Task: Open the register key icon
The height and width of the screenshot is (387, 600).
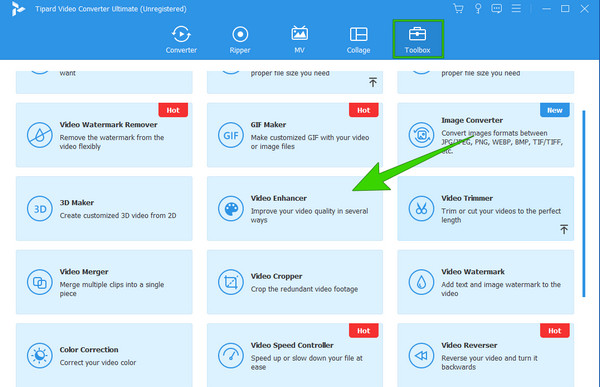Action: point(478,8)
